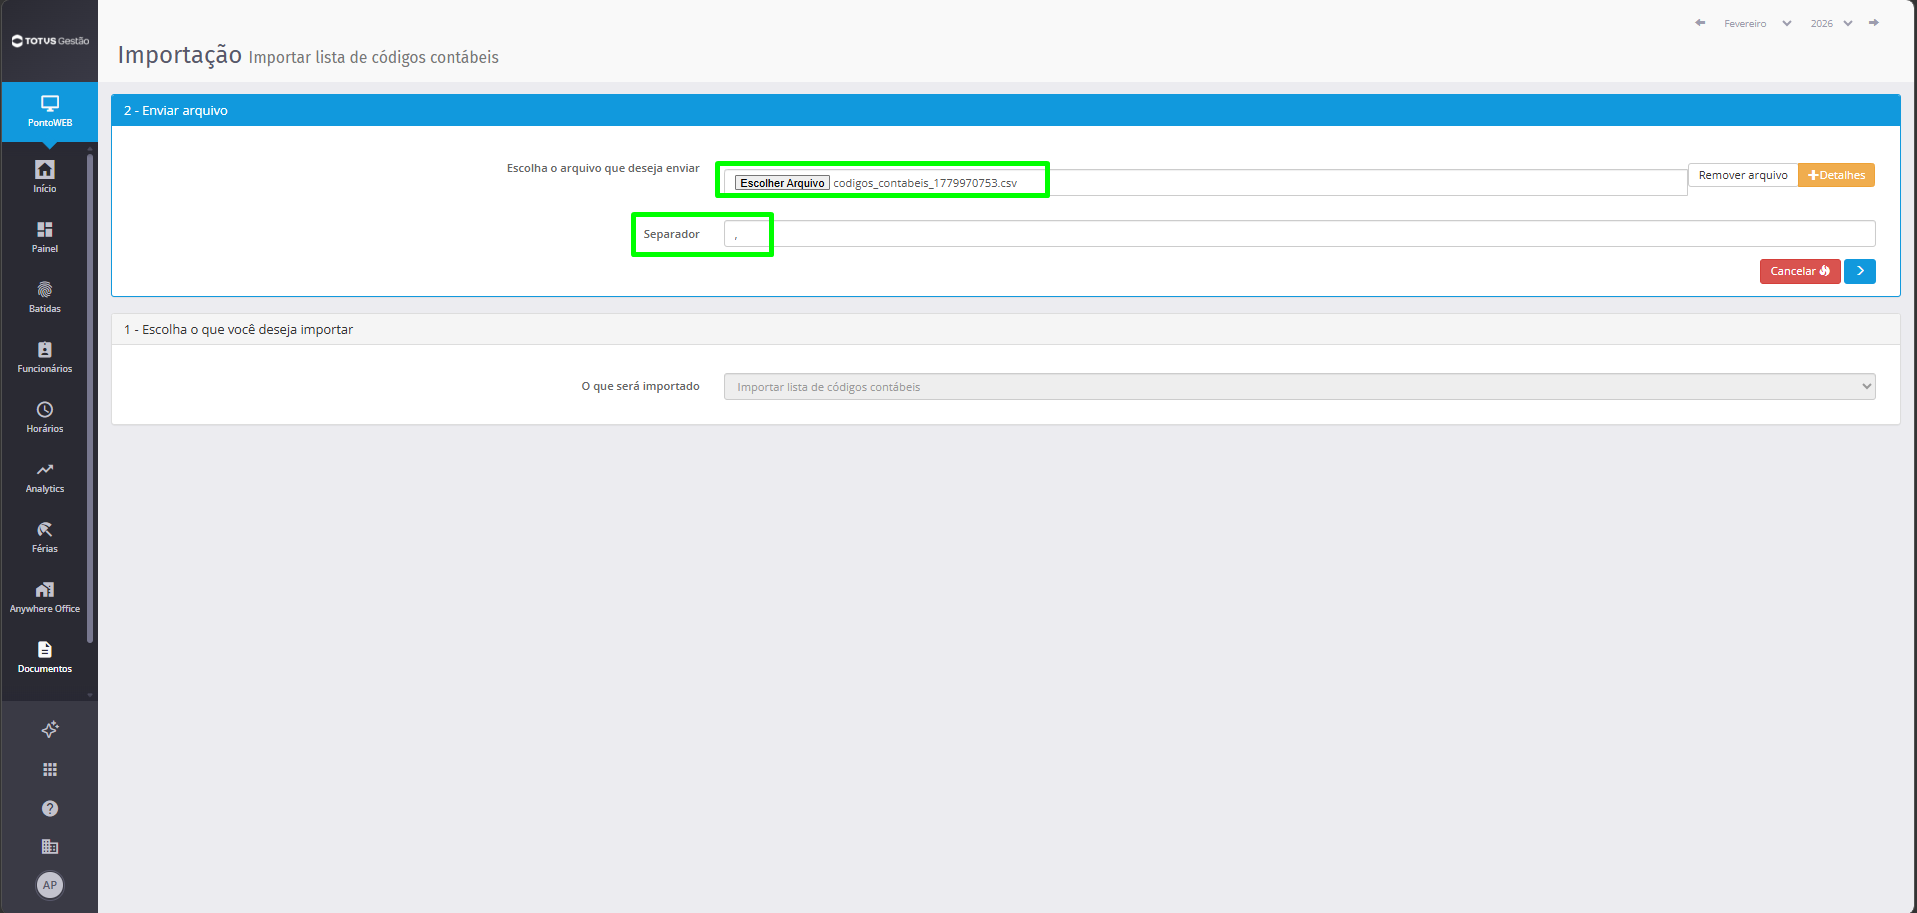Open the apps grid icon
Viewport: 1917px width, 913px height.
coord(50,769)
